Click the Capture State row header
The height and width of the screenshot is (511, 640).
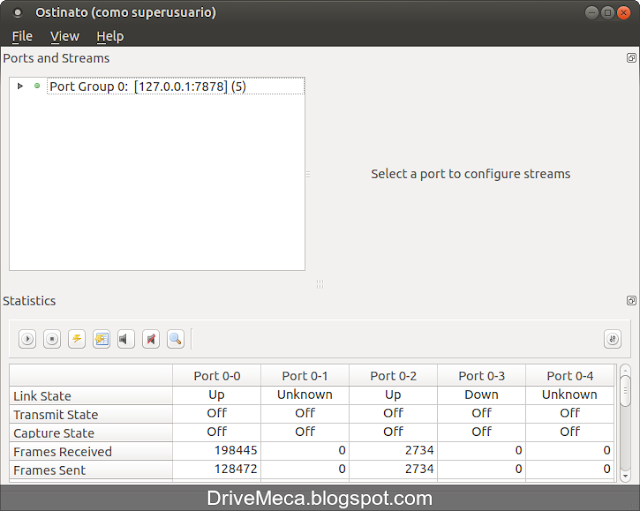(91, 433)
